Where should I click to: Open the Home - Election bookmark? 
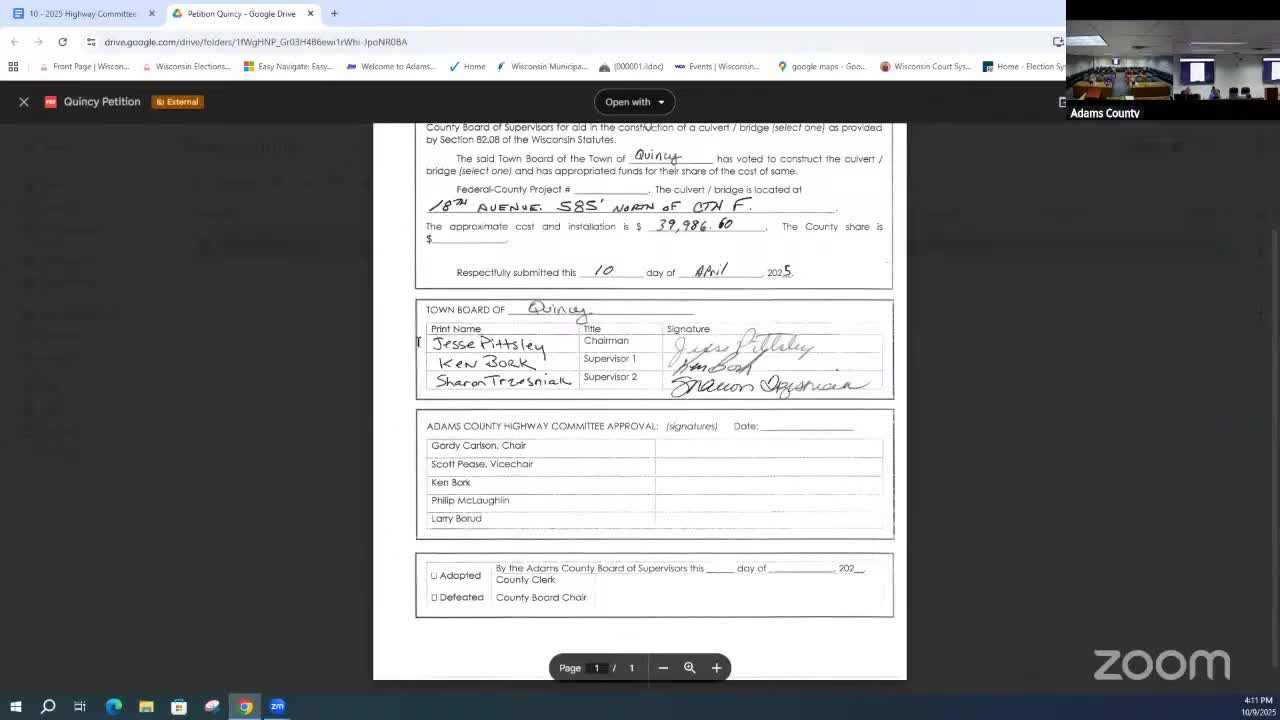click(x=1023, y=67)
